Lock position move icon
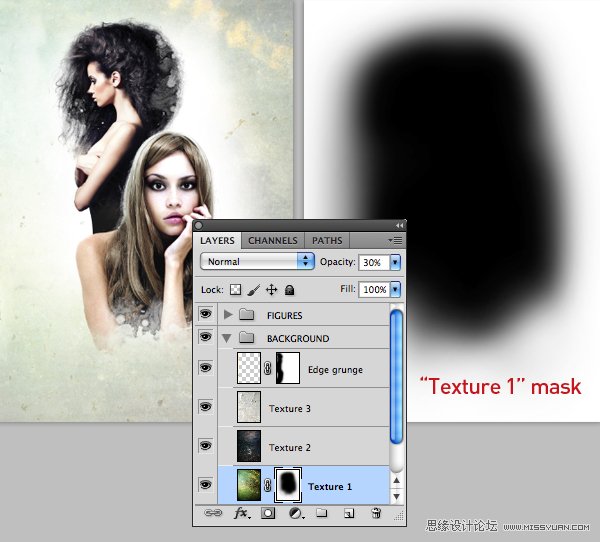This screenshot has width=600, height=542. pyautogui.click(x=271, y=290)
